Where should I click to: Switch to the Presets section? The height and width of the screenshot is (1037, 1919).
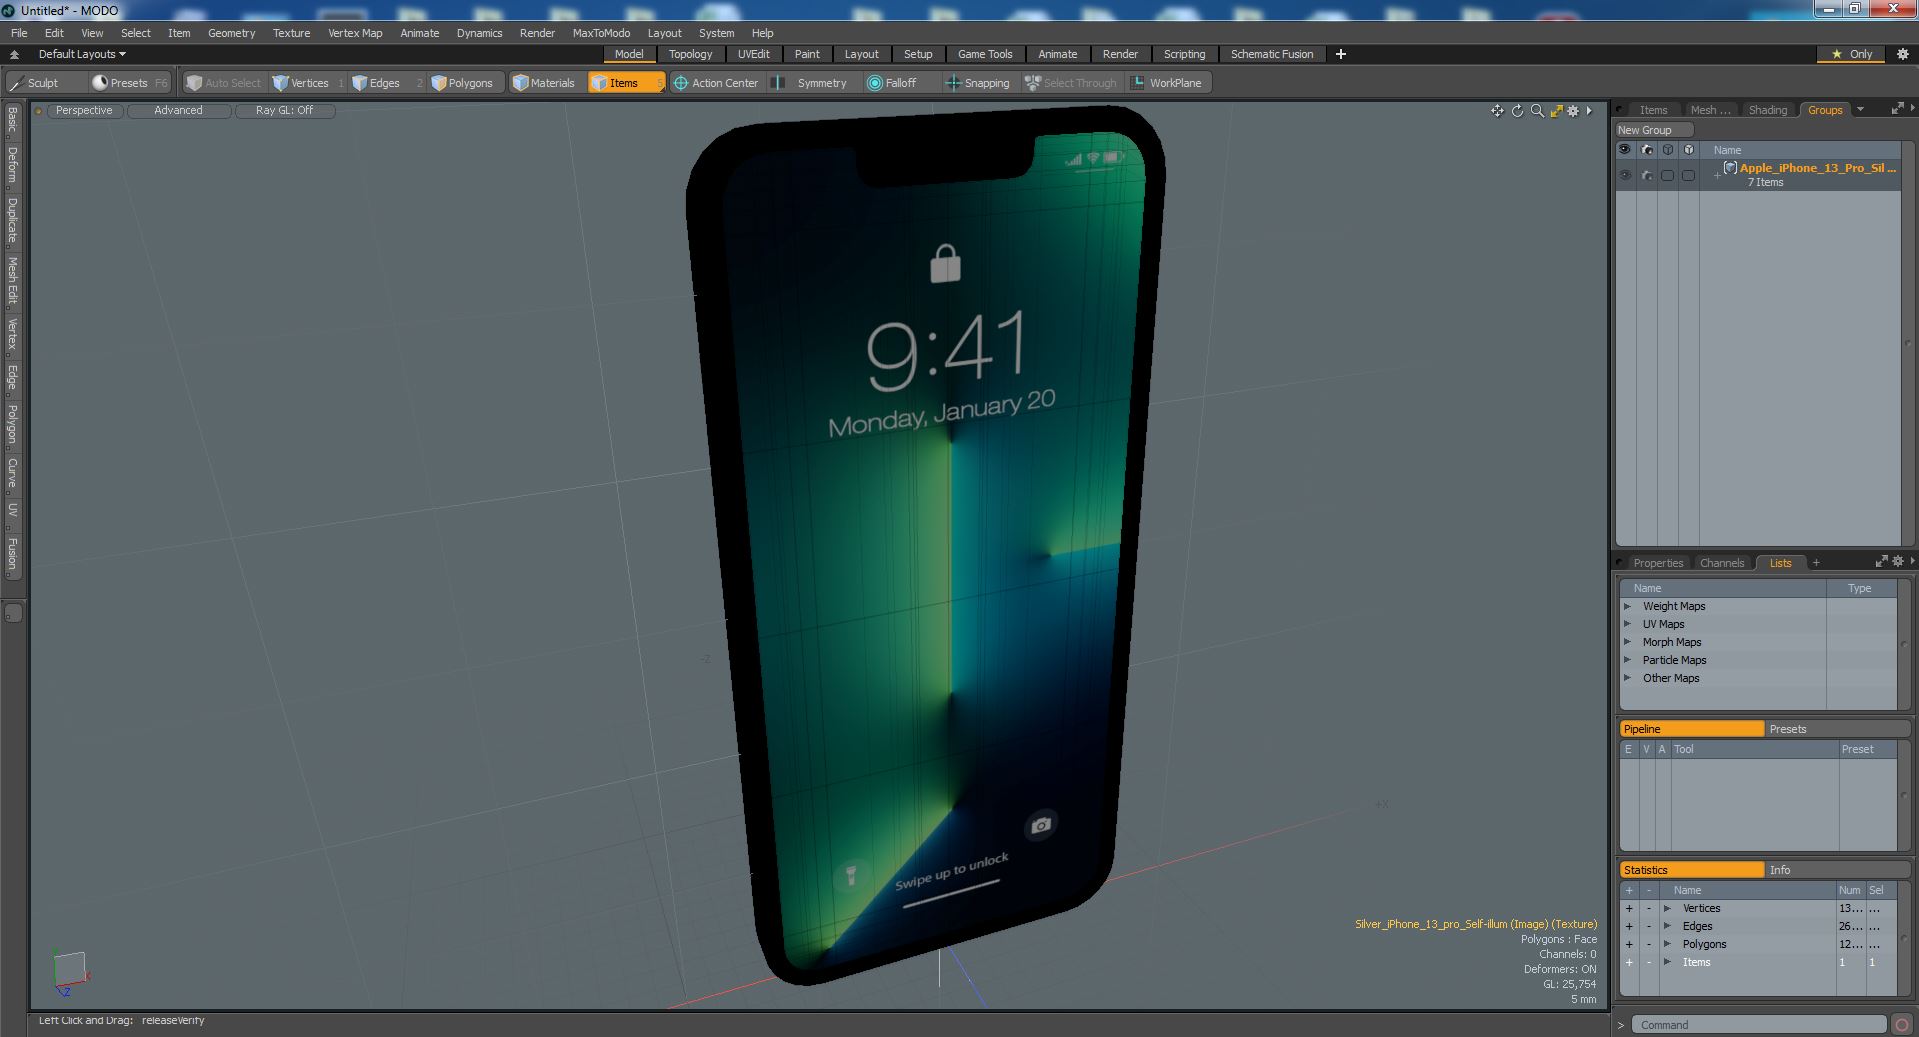(x=1836, y=729)
